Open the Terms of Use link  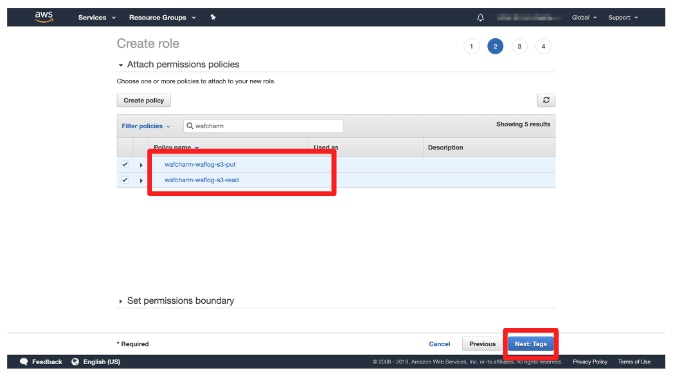634,362
